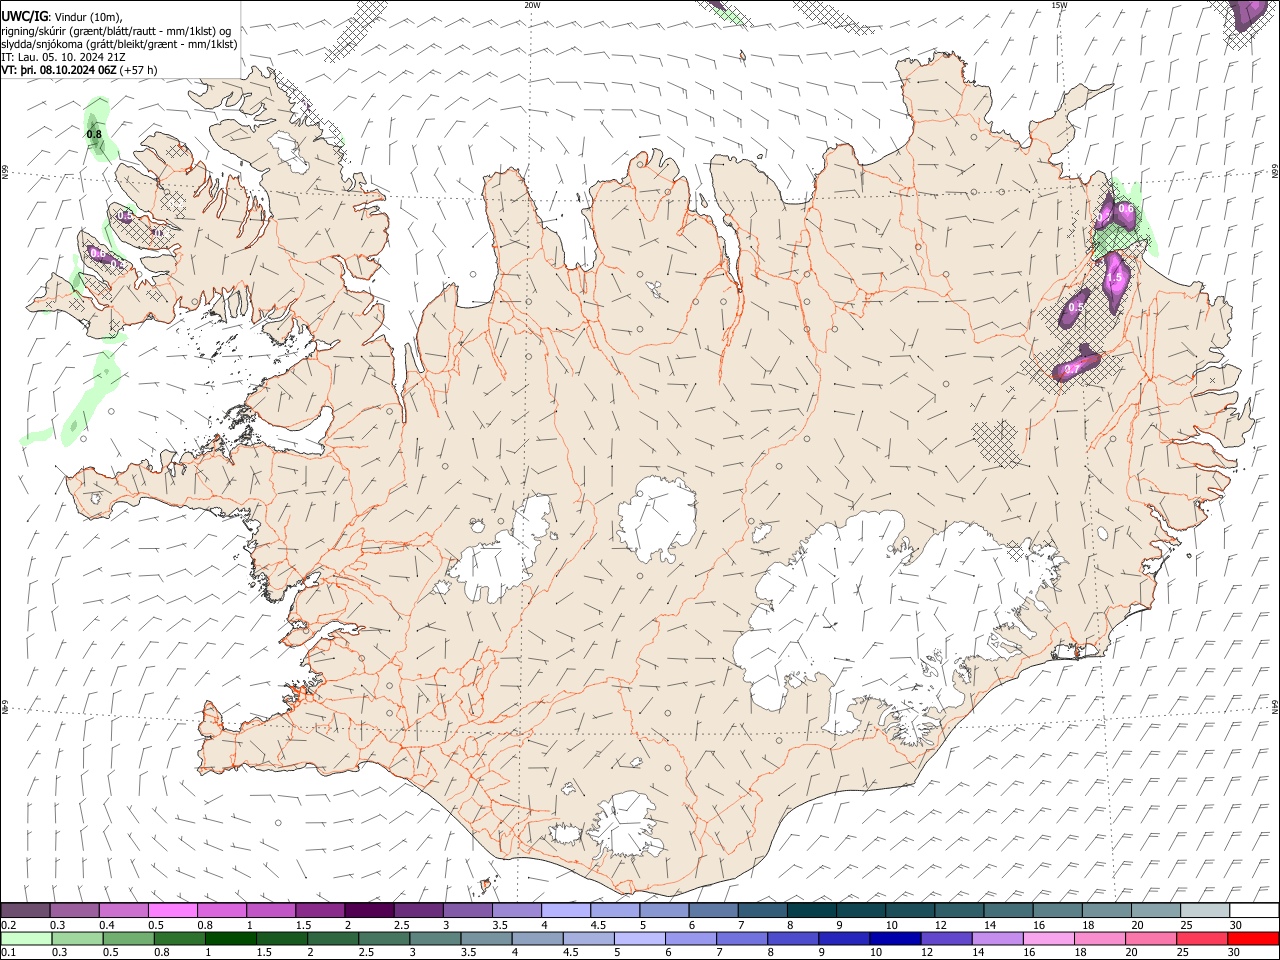Screen dimensions: 1280x960
Task: Click the light blue swatch between 4 and 4.5 on the snow scale
Action: coord(566,910)
